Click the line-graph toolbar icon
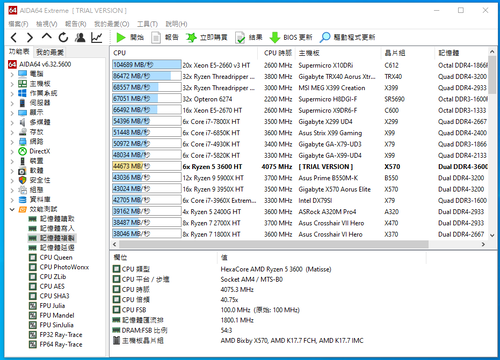This screenshot has width=500, height=360. point(97,37)
